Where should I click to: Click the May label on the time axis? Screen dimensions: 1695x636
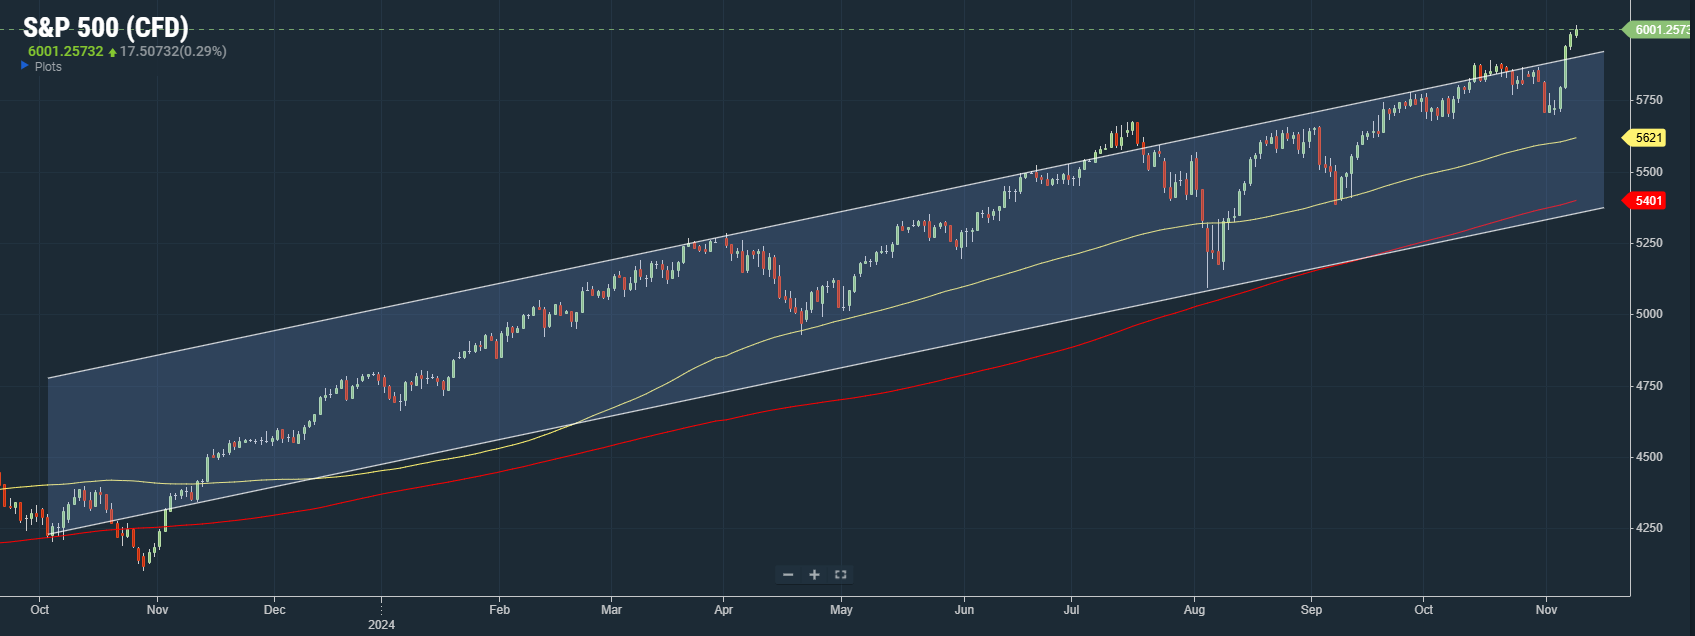[x=841, y=609]
